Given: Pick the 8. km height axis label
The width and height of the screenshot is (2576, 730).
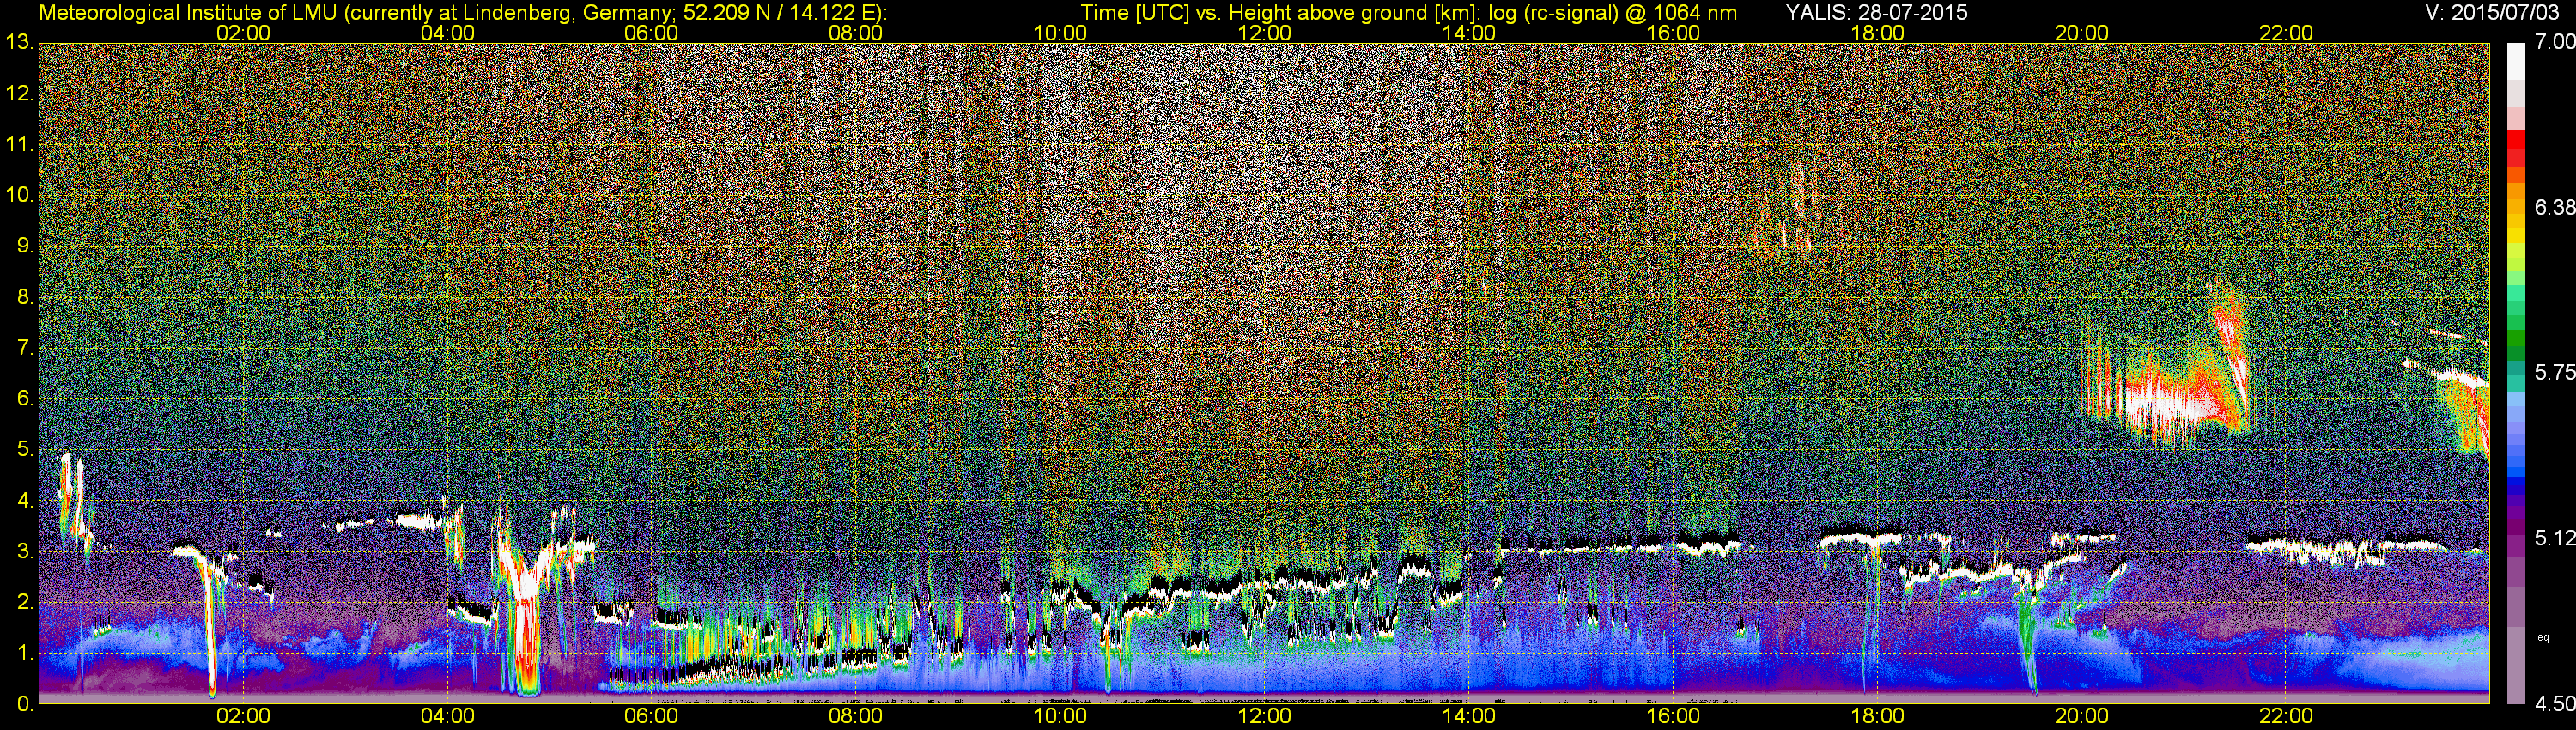Looking at the screenshot, I should [x=25, y=297].
